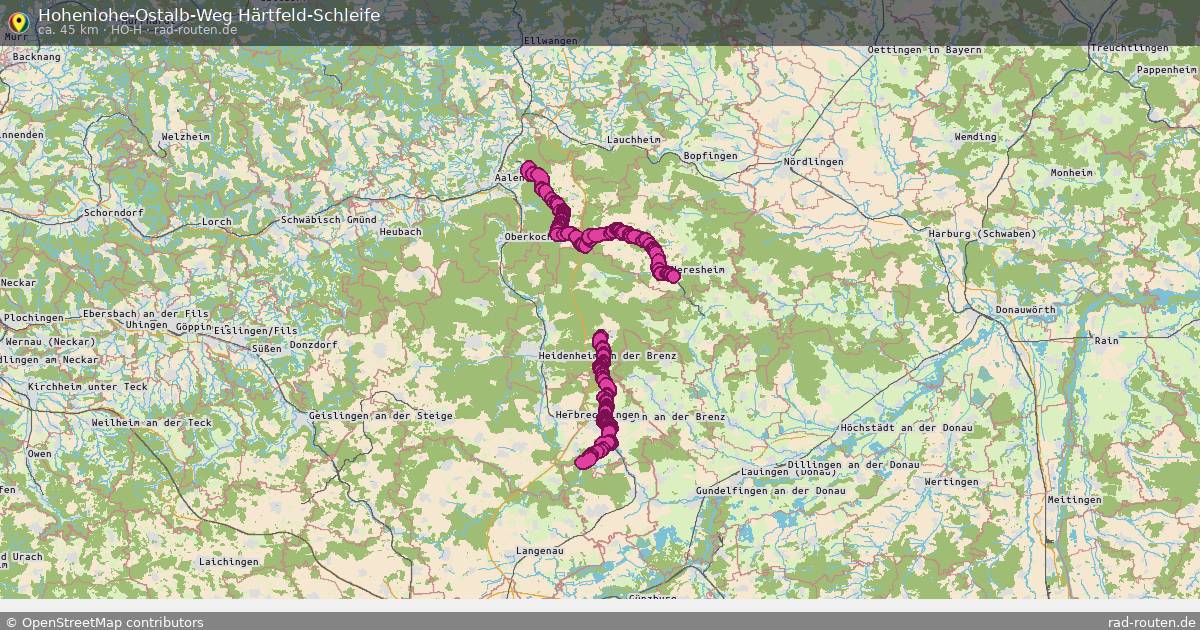Click the Ellwangen town label
The width and height of the screenshot is (1200, 630).
click(550, 41)
